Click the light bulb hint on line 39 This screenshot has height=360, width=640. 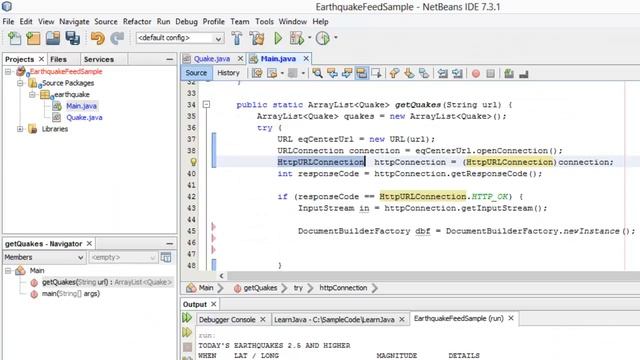pyautogui.click(x=193, y=162)
